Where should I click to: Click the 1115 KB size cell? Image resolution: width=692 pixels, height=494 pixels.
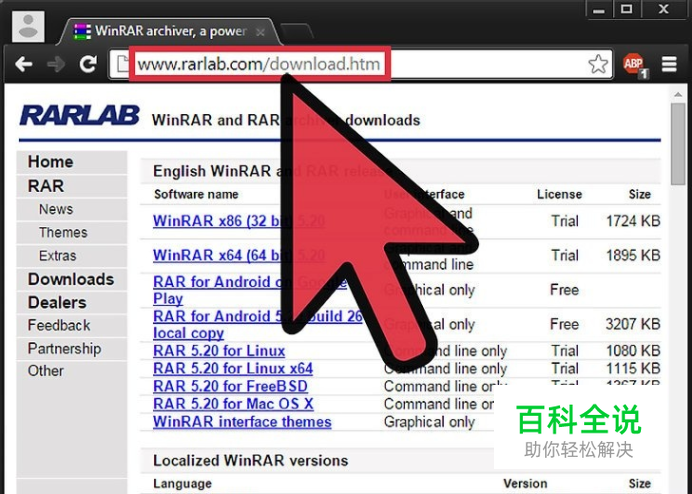633,369
